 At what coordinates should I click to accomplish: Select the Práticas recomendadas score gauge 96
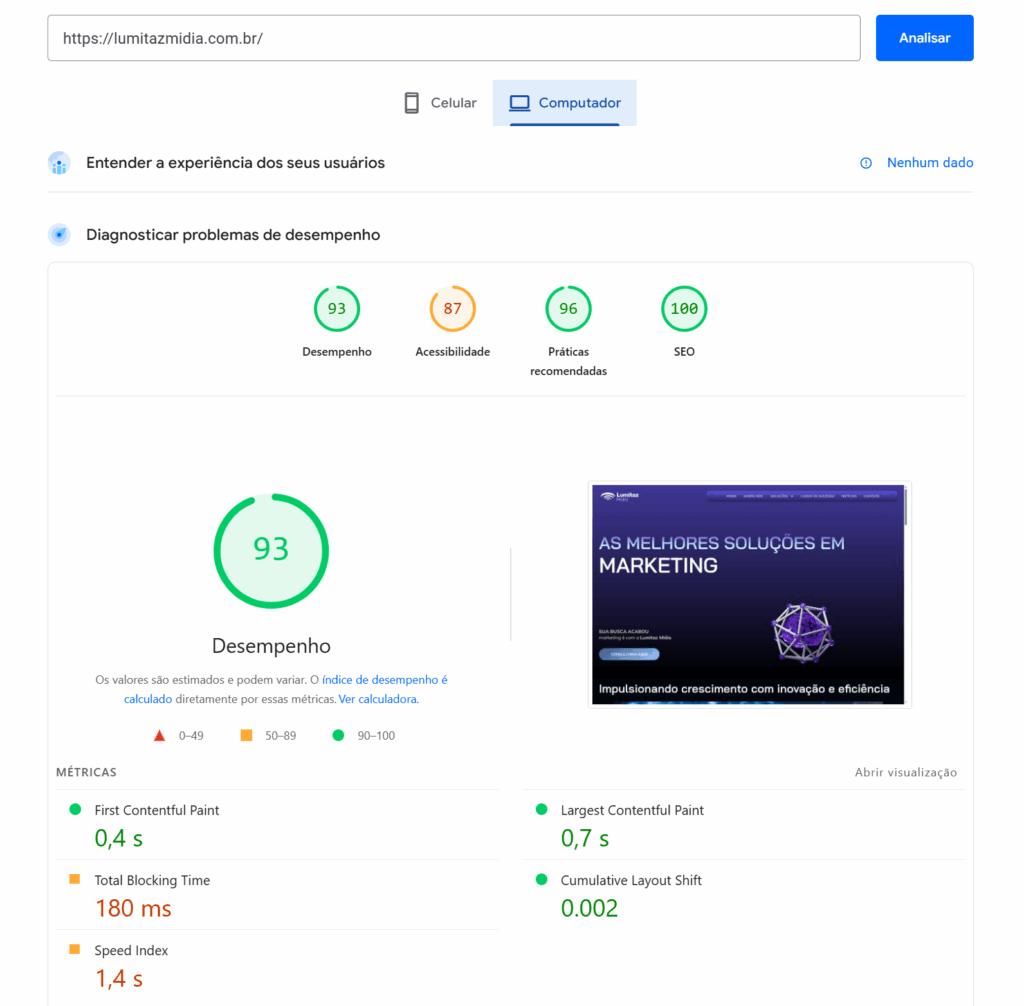coord(568,309)
